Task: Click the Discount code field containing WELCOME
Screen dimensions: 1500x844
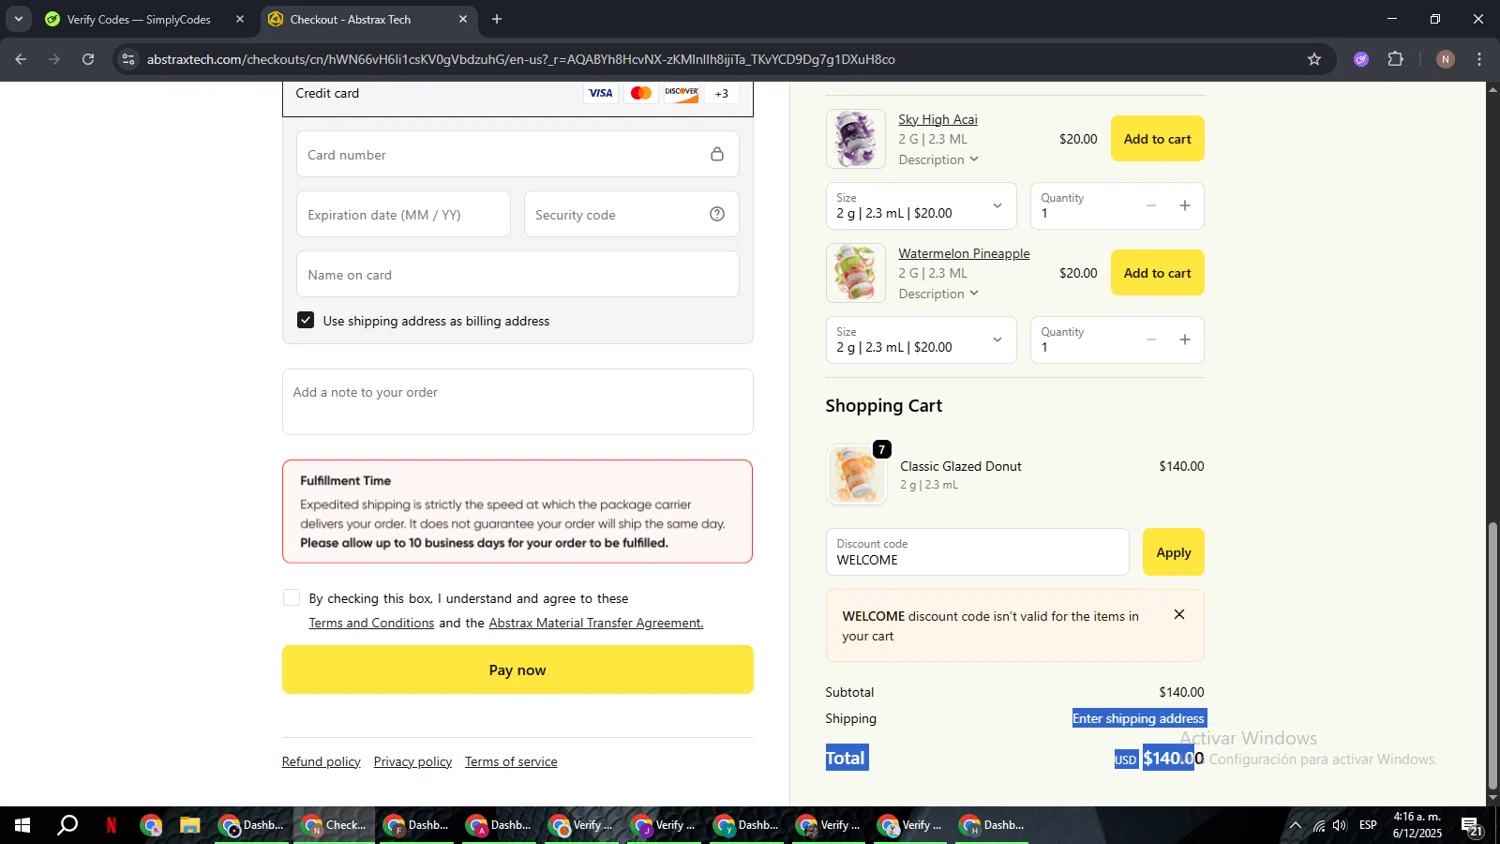Action: tap(977, 552)
